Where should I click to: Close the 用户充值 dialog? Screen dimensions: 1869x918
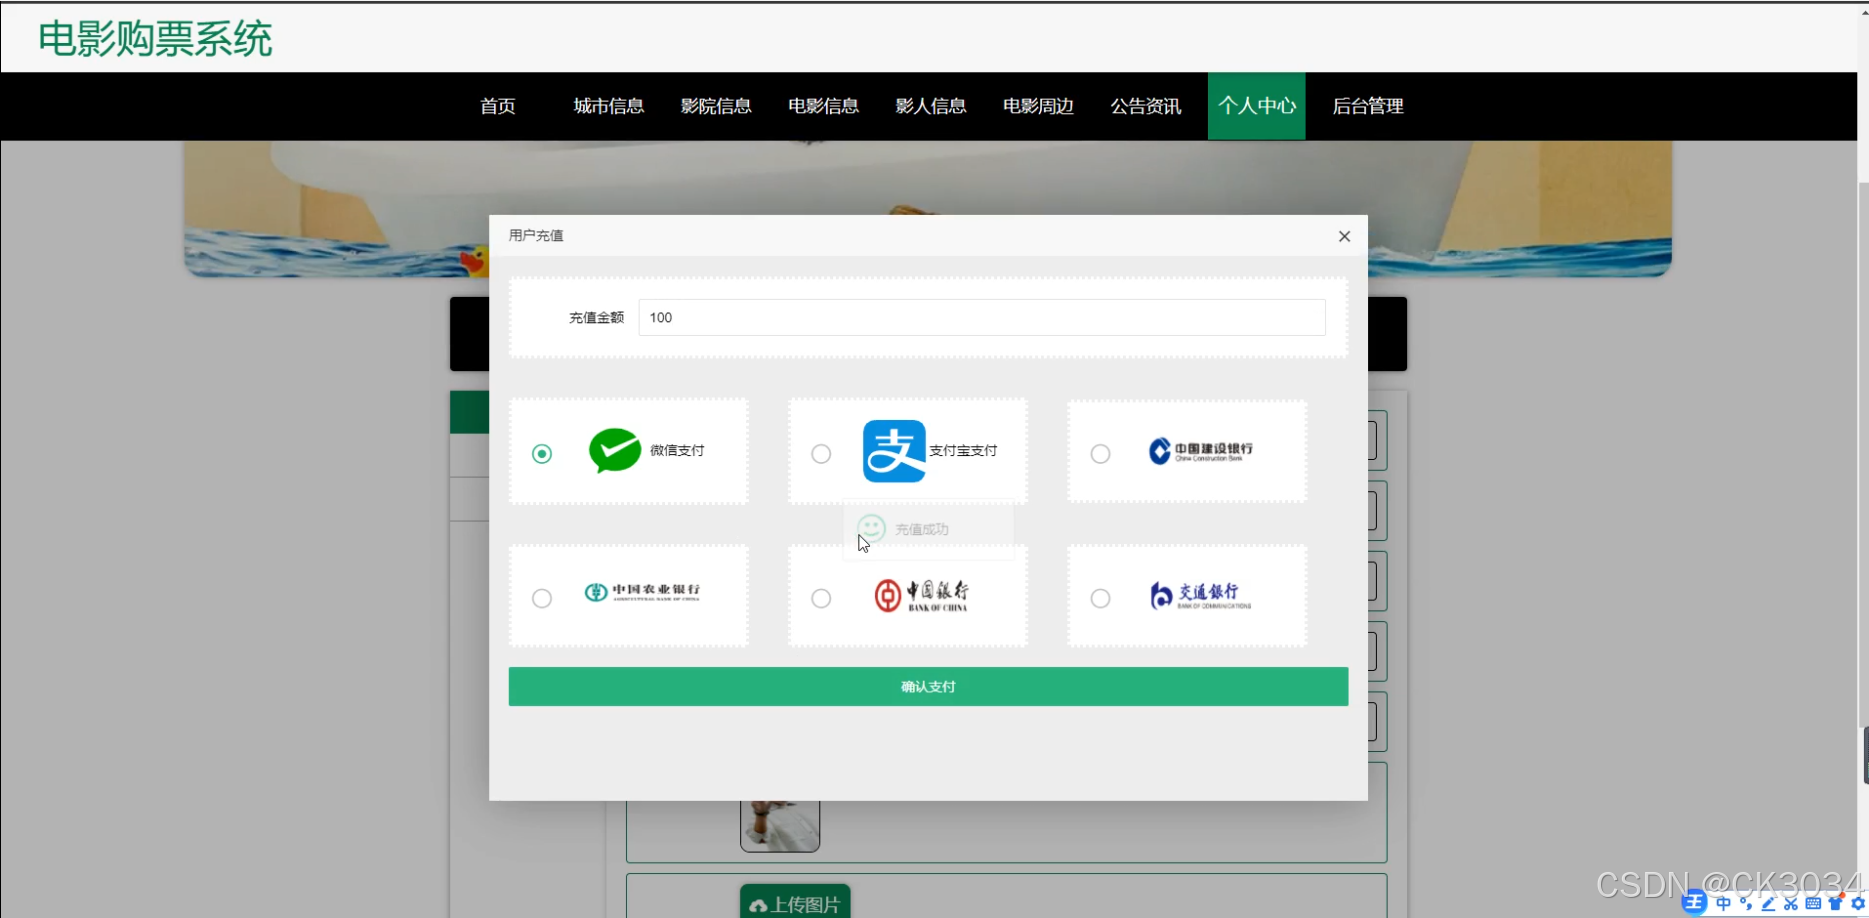pos(1344,236)
